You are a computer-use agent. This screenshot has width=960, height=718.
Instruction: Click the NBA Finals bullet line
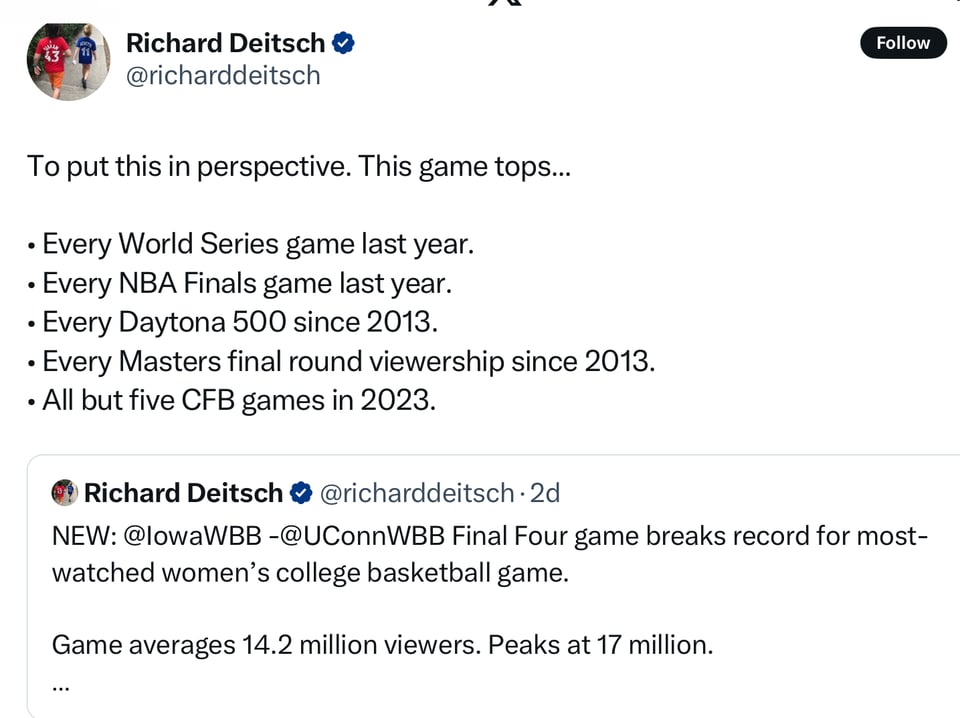pos(240,284)
